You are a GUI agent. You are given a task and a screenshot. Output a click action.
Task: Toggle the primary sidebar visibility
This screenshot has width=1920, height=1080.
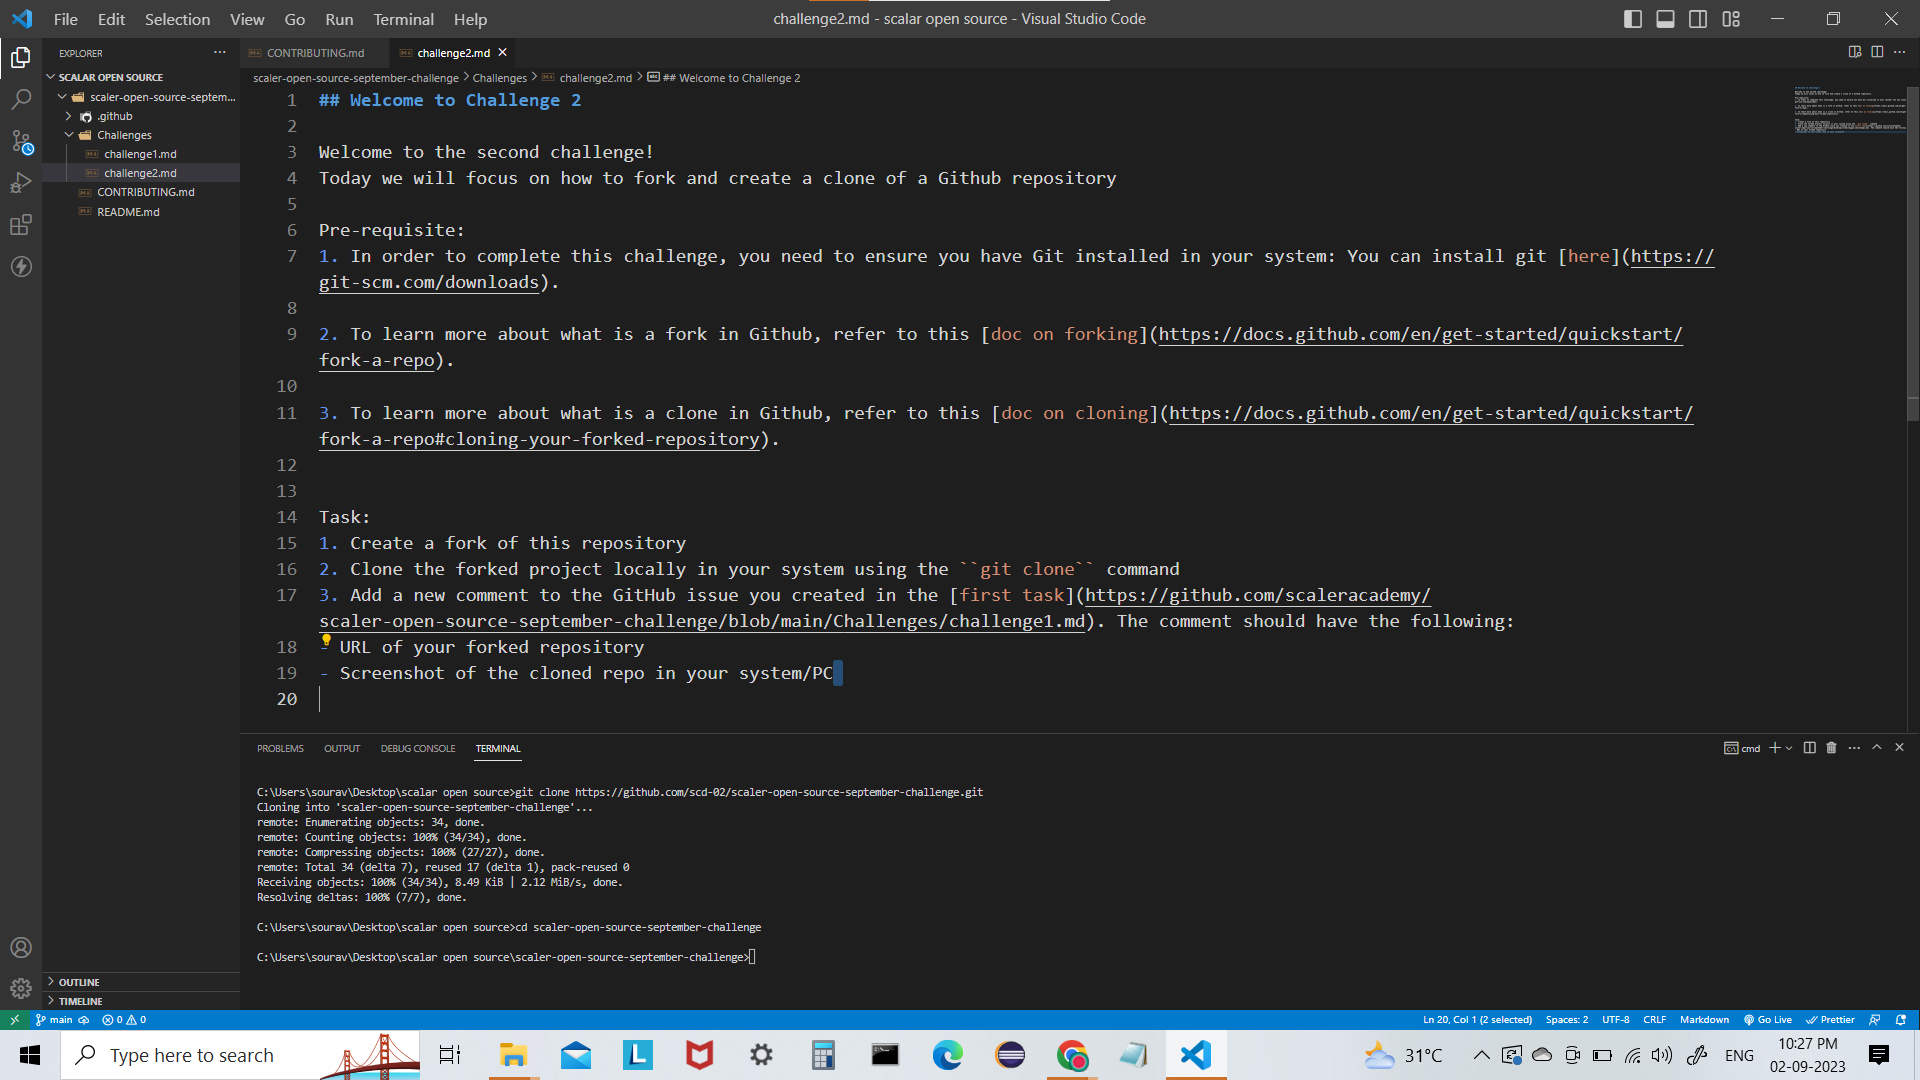coord(1632,18)
